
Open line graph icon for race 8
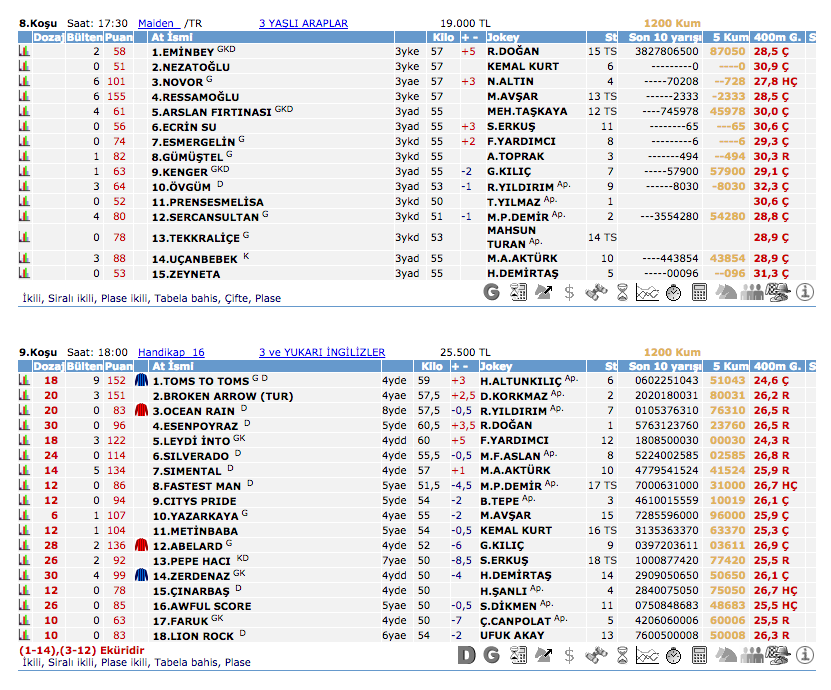647,292
